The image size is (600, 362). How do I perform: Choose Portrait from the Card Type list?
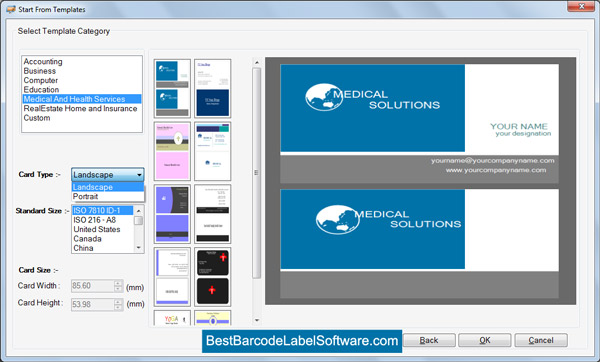click(108, 196)
